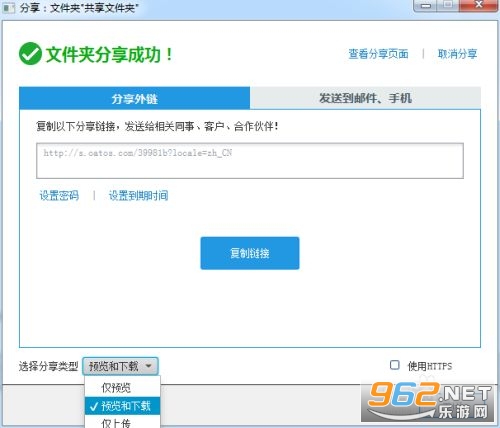Click the 选择分享类型 label
The height and width of the screenshot is (428, 500).
point(48,366)
